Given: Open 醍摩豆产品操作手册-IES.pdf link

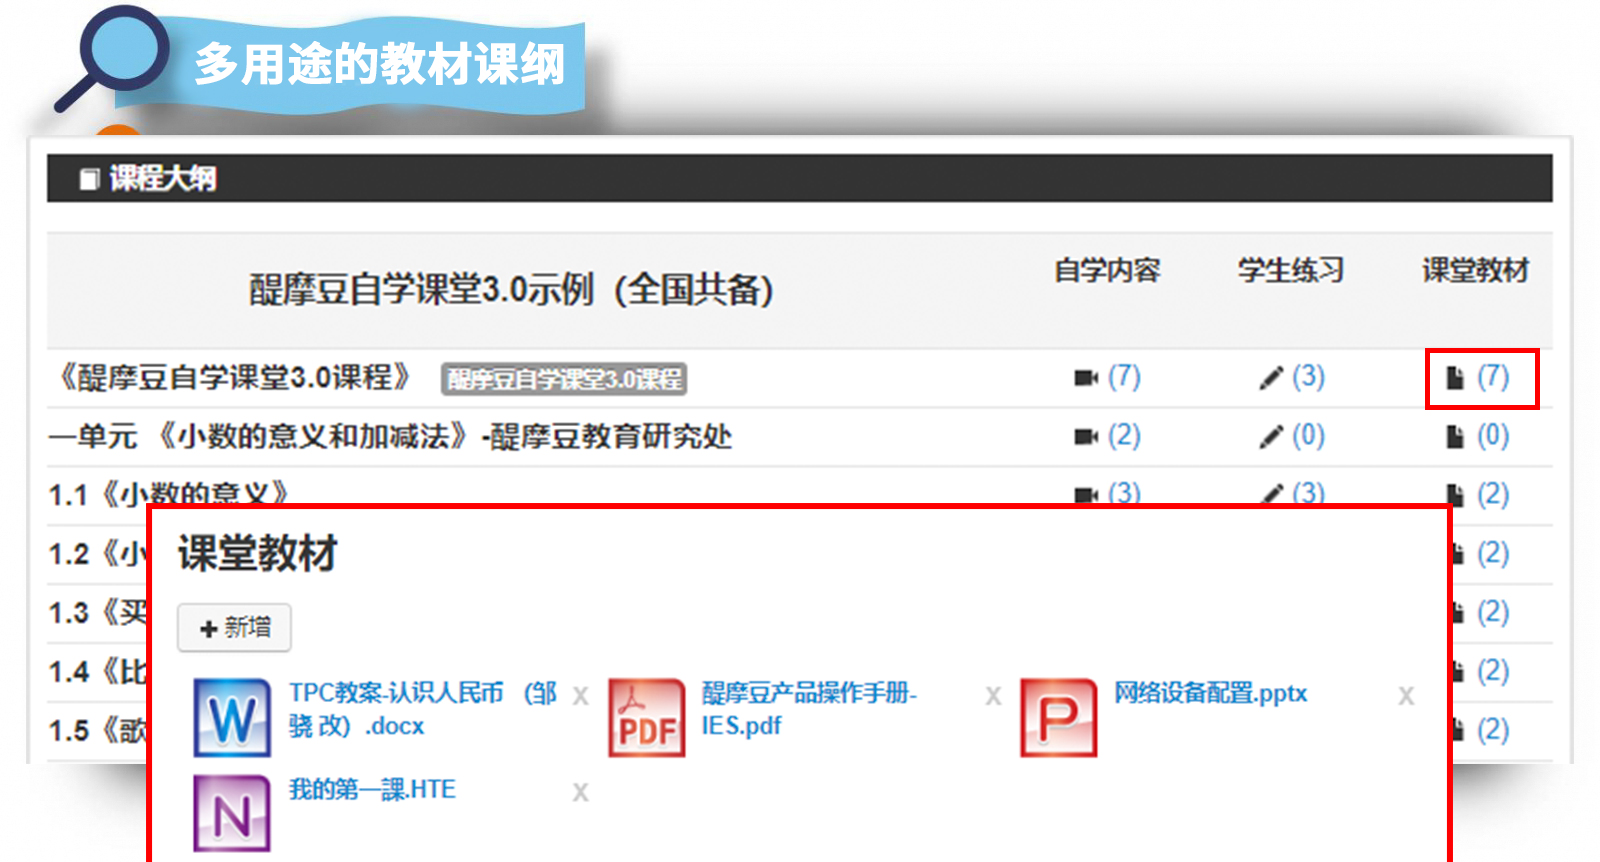Looking at the screenshot, I should [x=808, y=708].
